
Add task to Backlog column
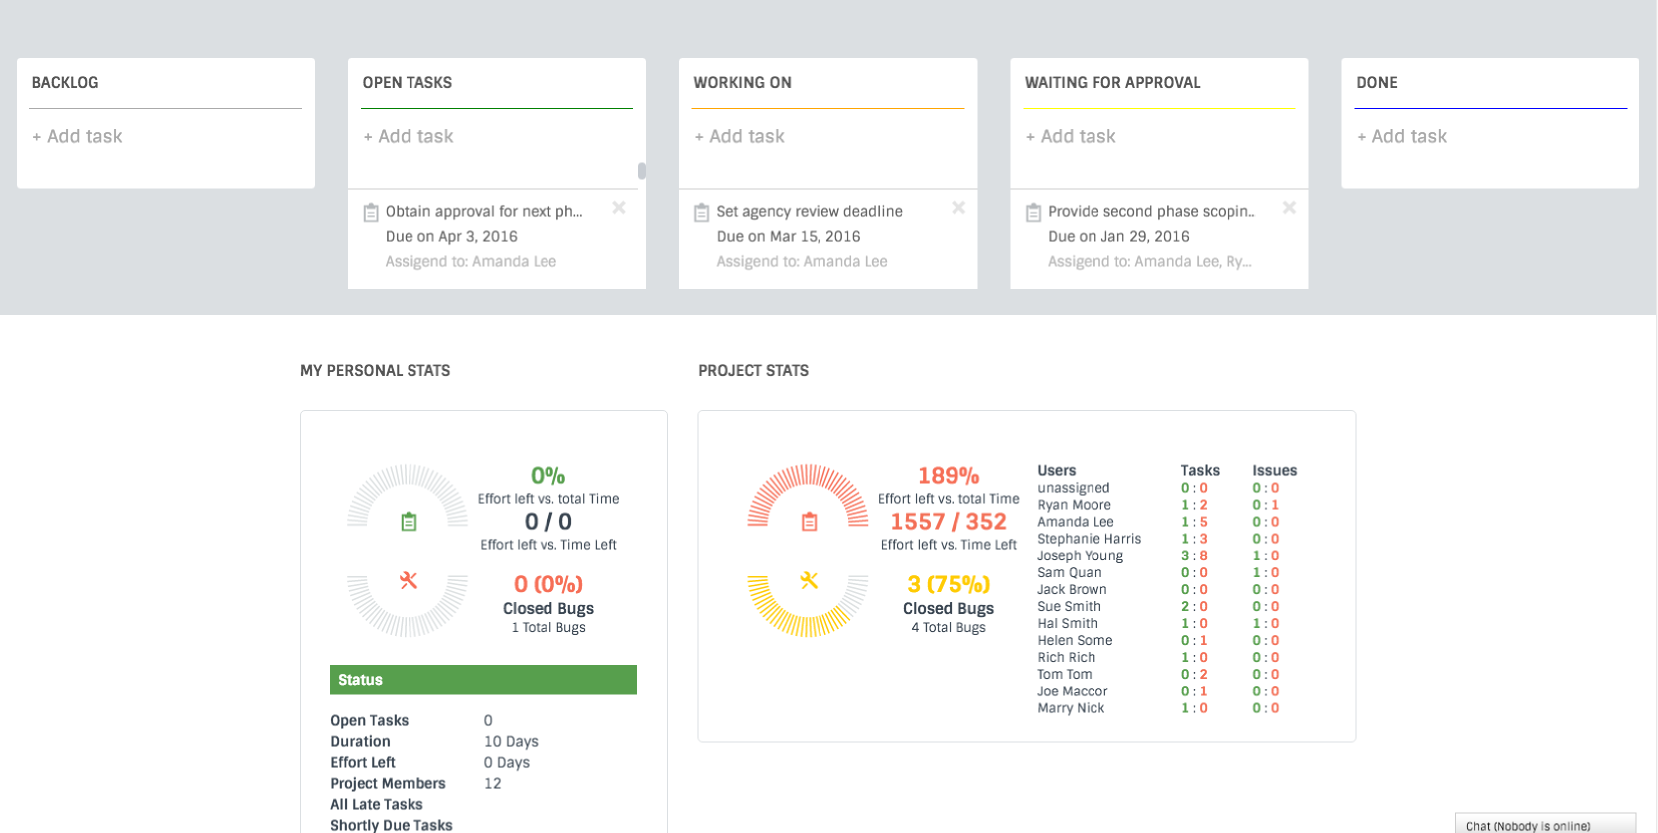click(x=77, y=136)
